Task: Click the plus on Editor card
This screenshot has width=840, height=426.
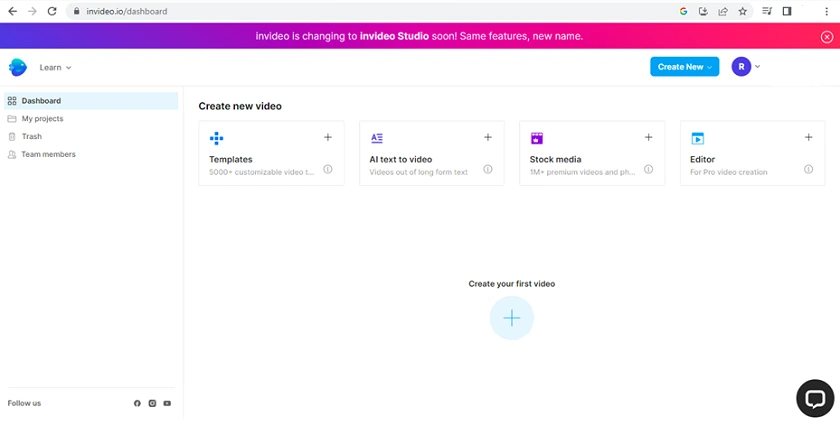Action: [x=808, y=137]
